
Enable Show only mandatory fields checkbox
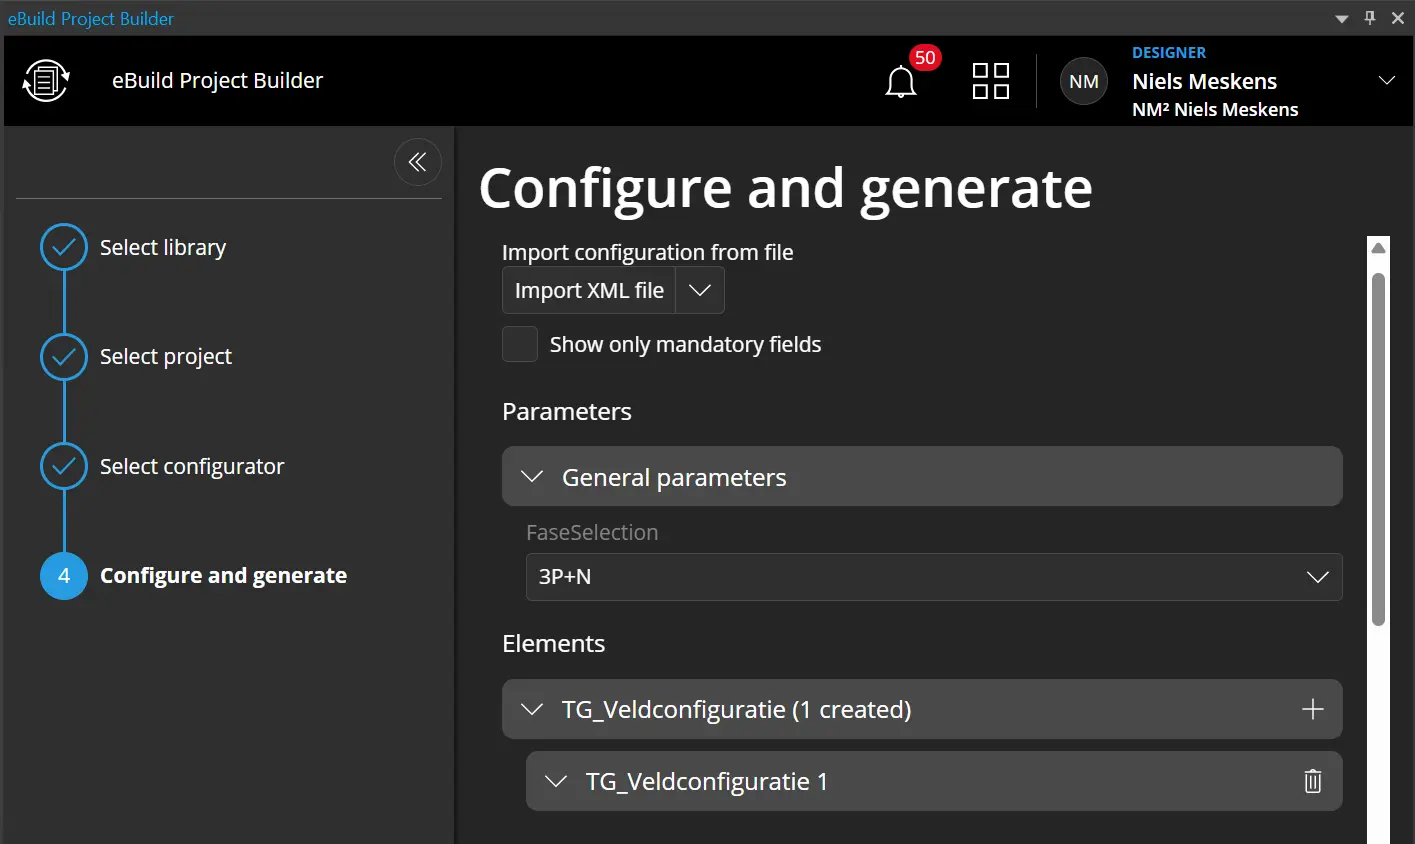pos(520,345)
